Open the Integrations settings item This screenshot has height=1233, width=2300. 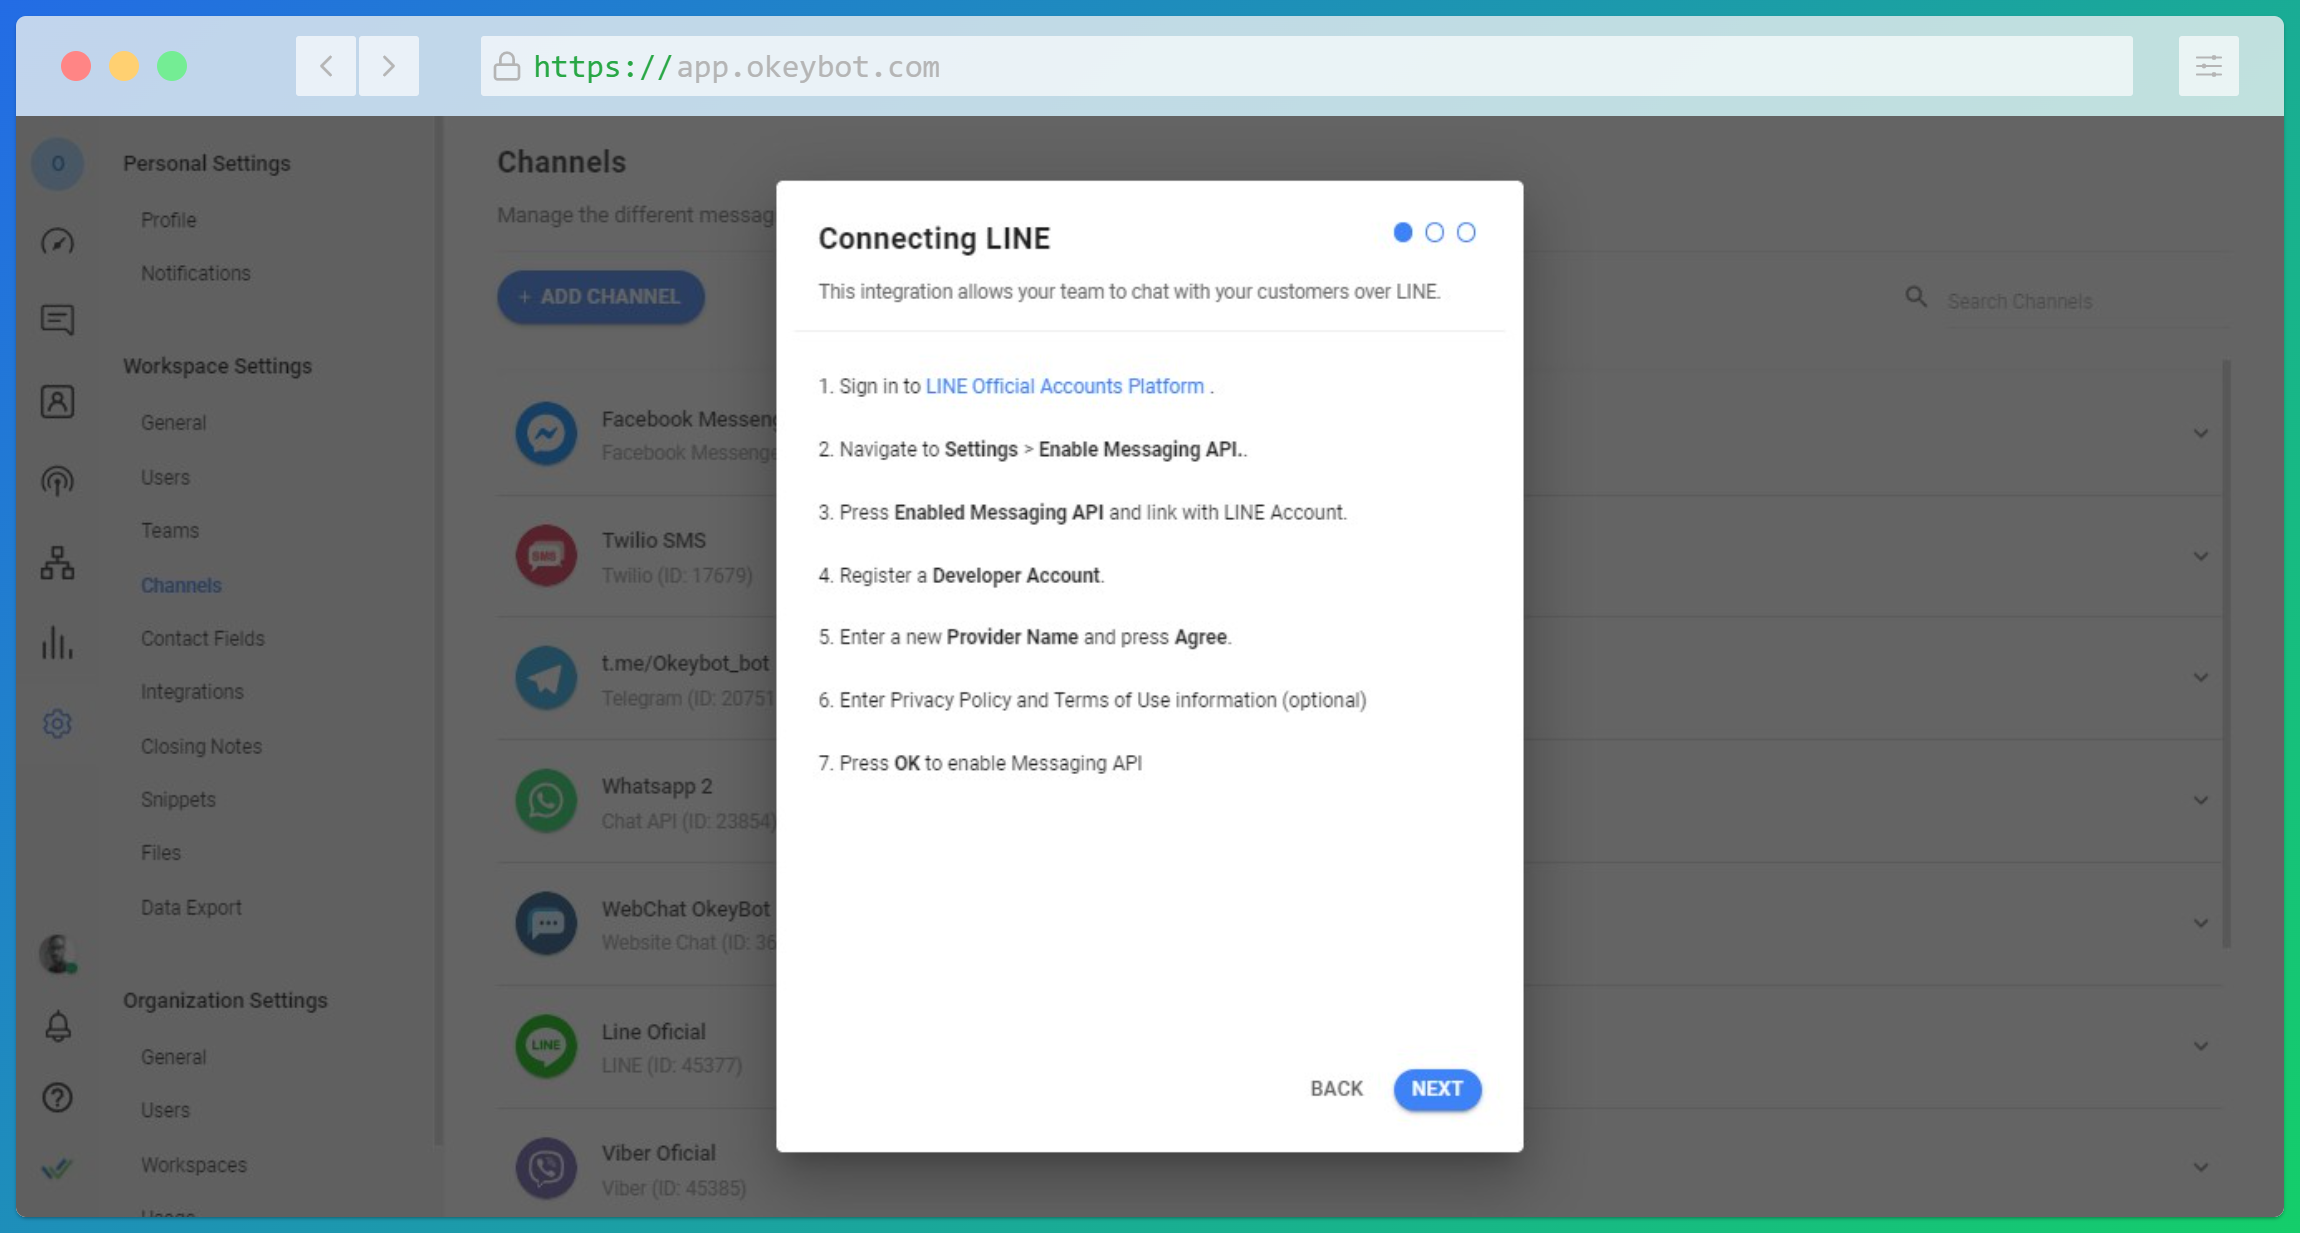point(191,692)
